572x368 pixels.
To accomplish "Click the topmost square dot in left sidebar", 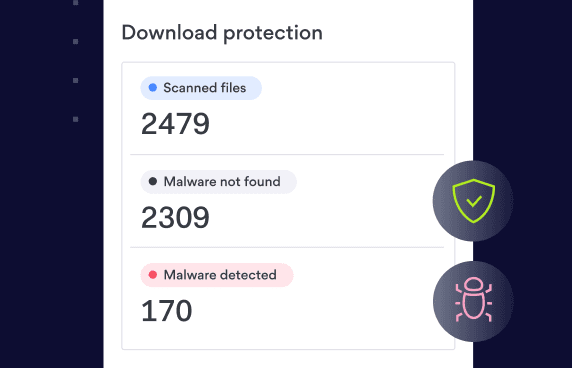I will [76, 3].
